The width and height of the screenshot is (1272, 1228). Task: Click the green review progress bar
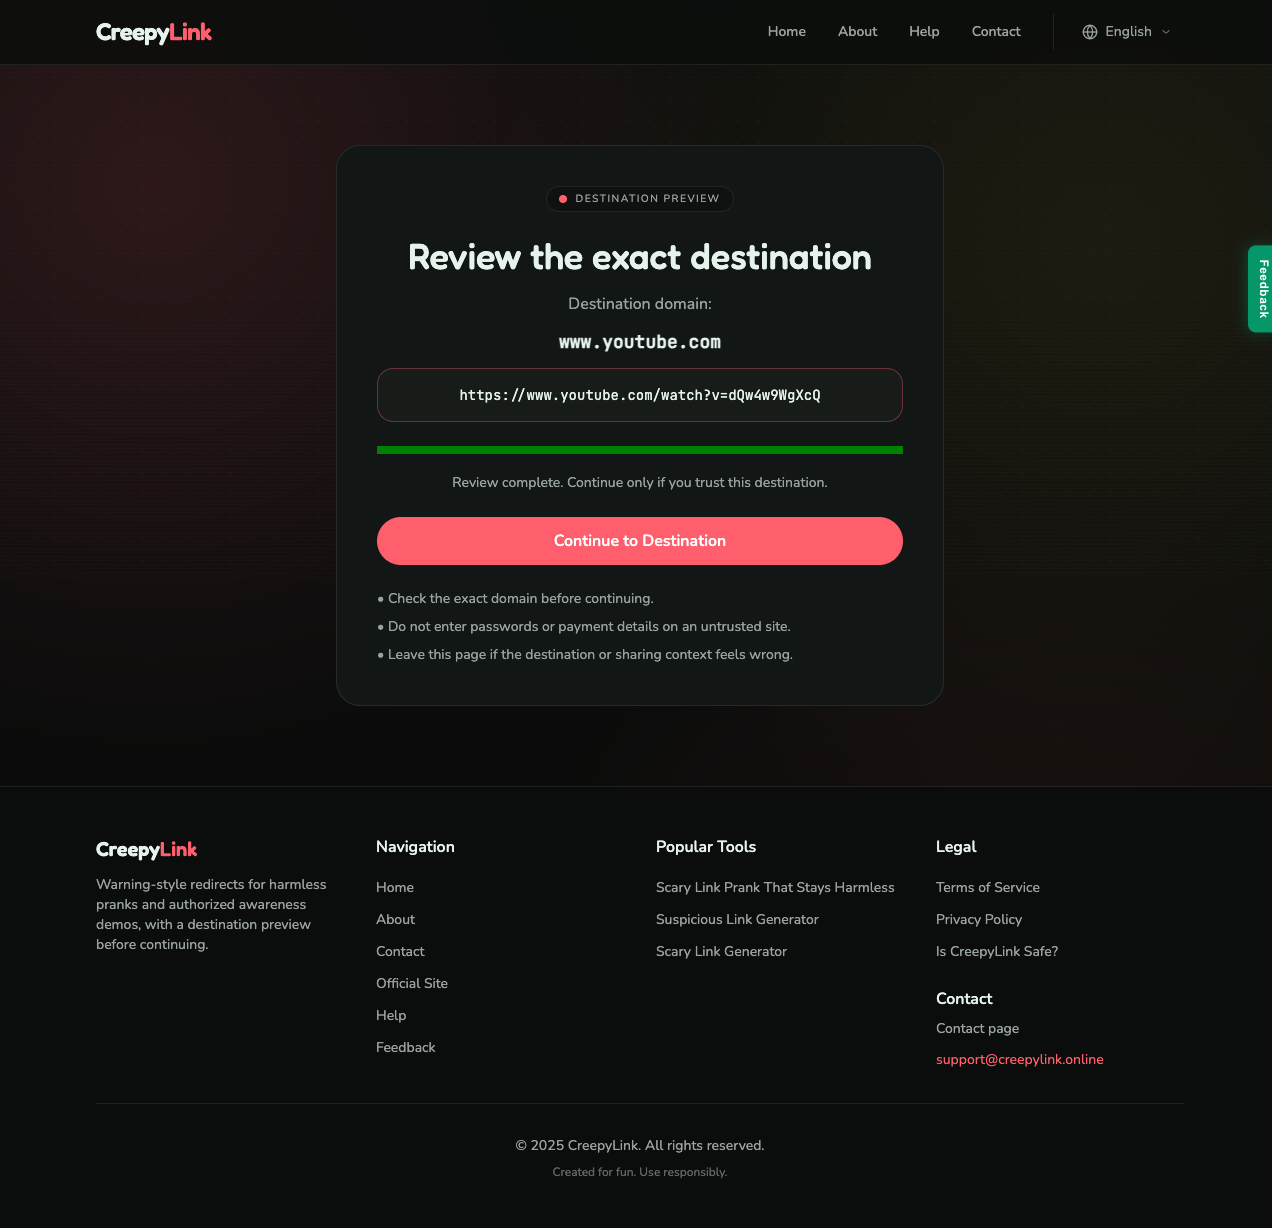pyautogui.click(x=640, y=450)
